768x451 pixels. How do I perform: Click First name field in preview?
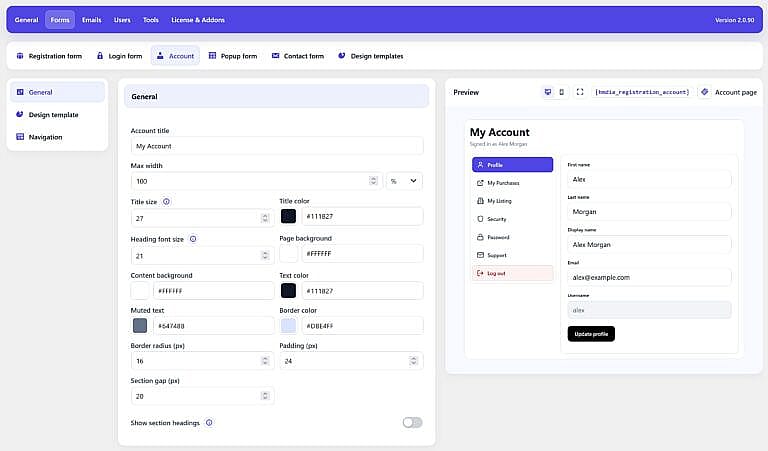point(649,179)
